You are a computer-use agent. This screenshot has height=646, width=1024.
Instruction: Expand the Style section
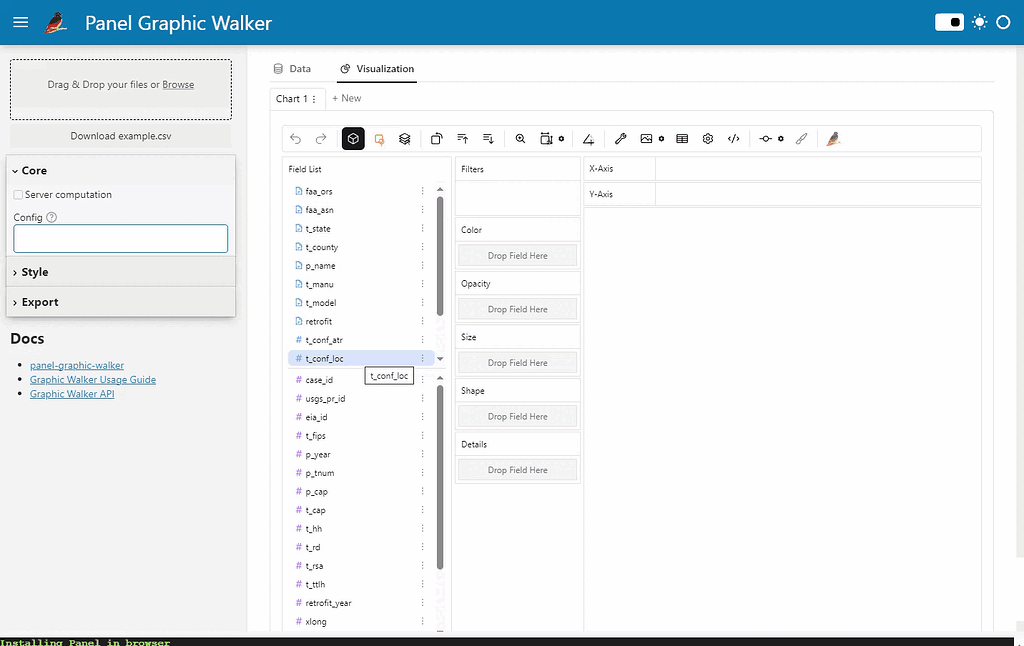click(x=34, y=272)
